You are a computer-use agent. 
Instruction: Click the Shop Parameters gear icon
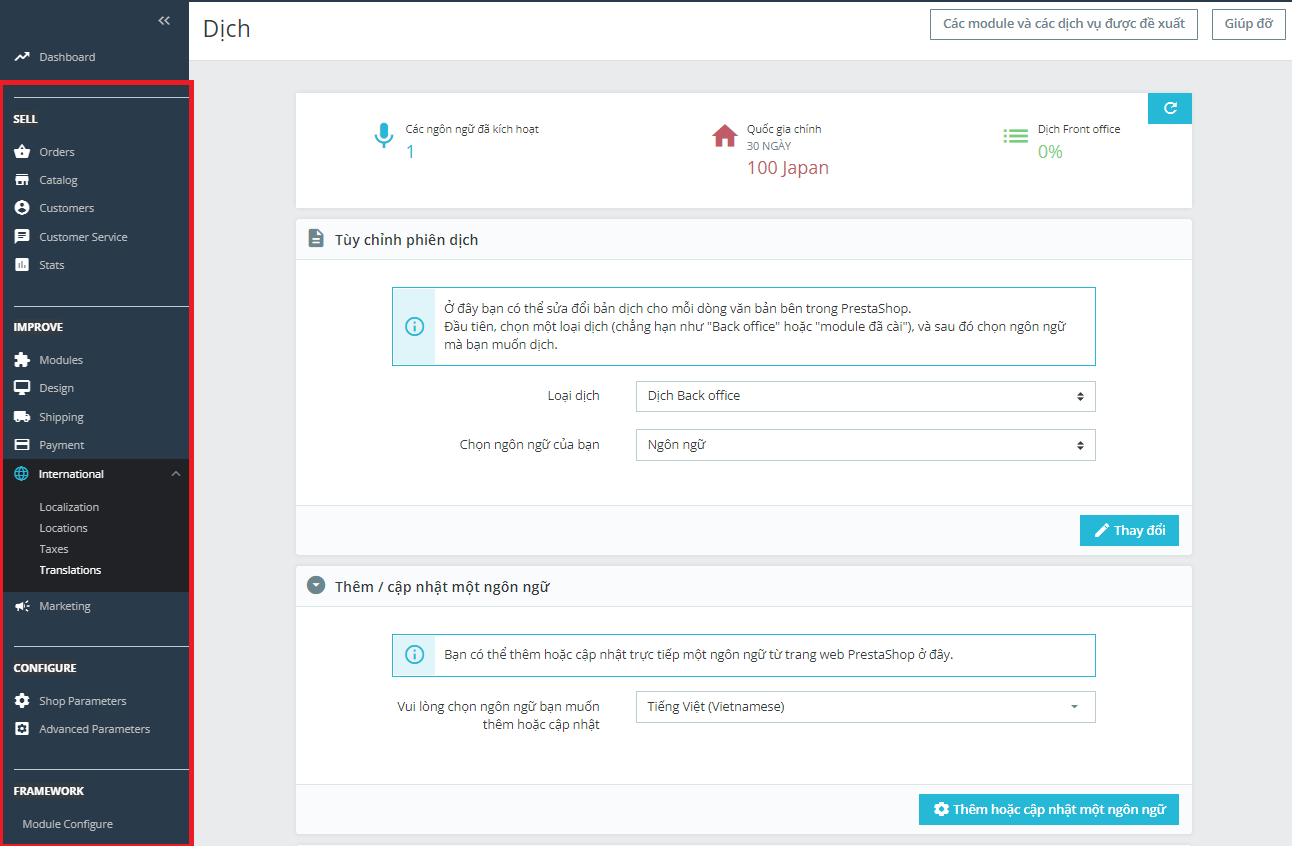tap(22, 701)
